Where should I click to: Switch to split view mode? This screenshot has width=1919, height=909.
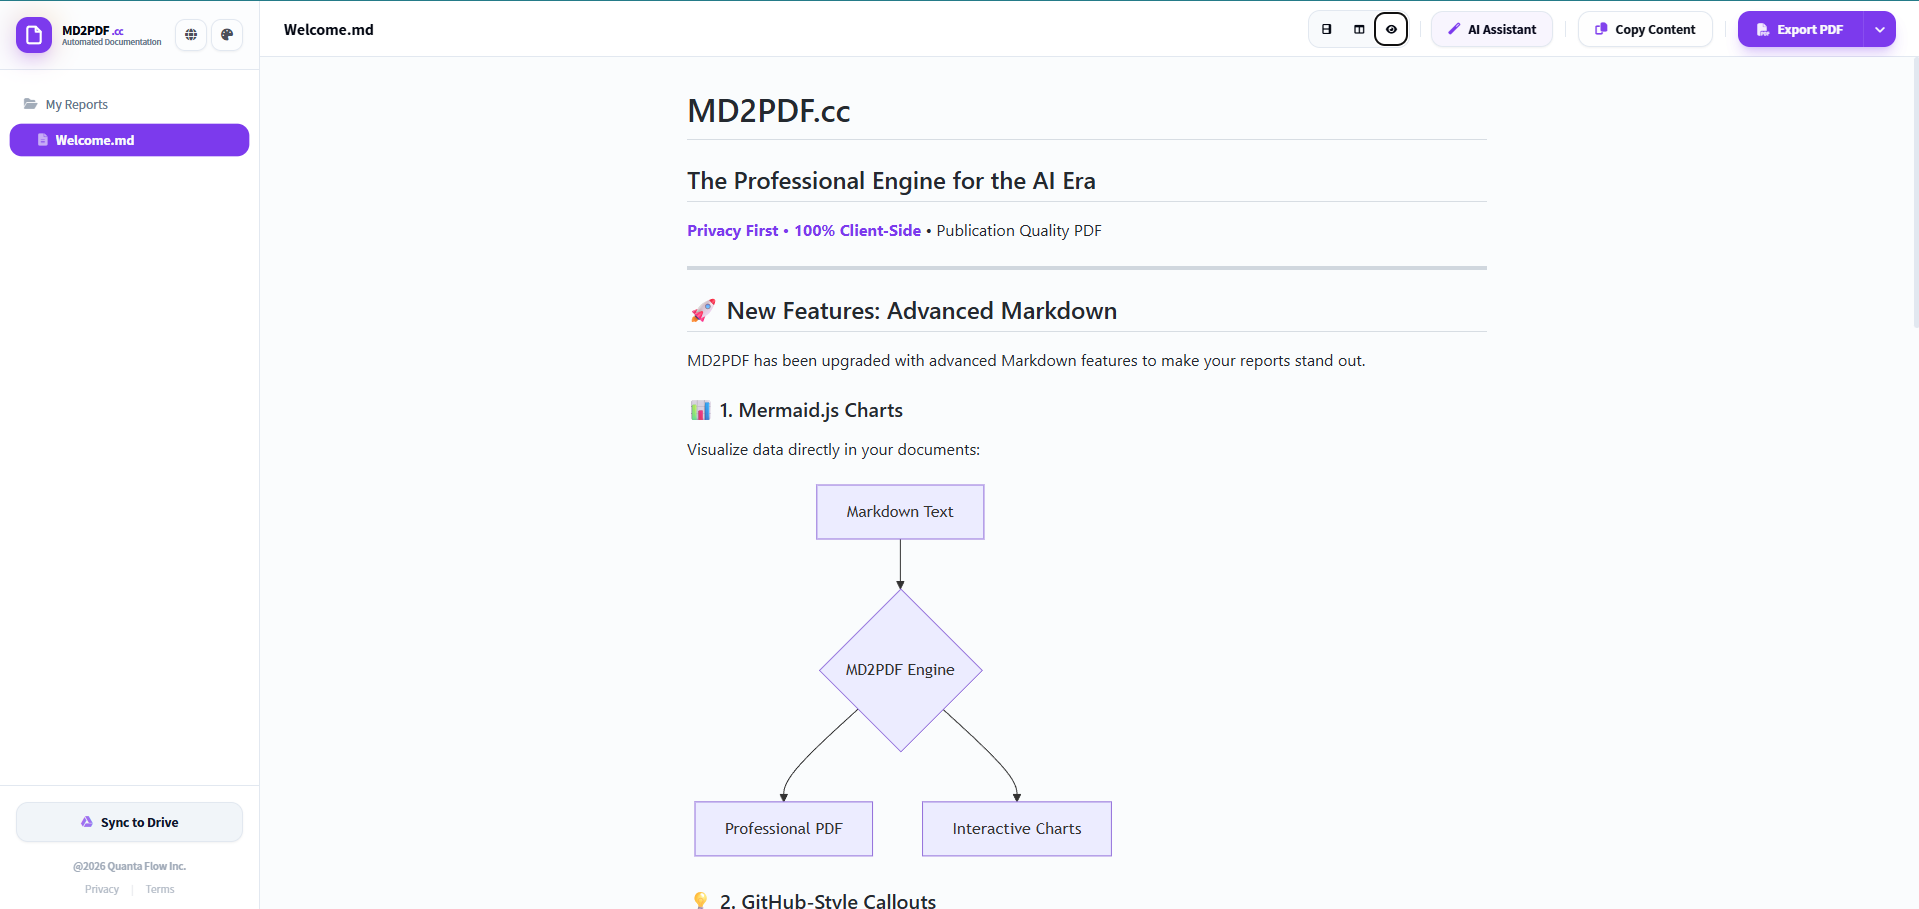[1359, 30]
